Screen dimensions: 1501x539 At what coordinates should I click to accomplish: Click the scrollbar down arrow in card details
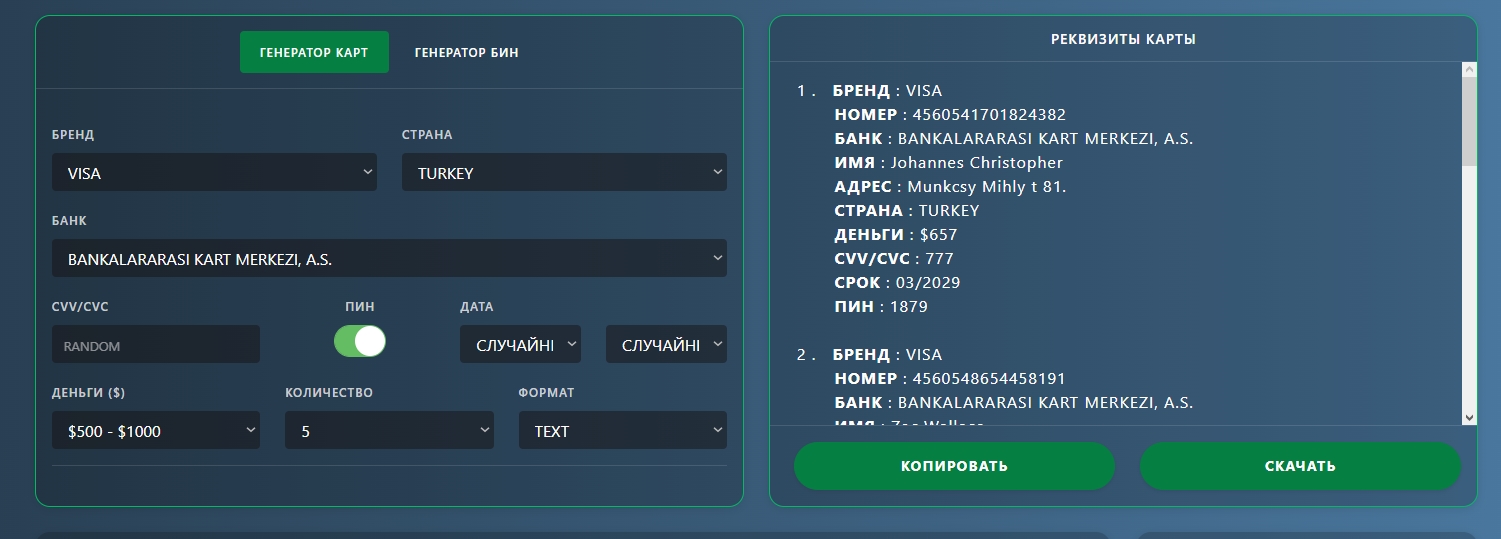coord(1469,417)
